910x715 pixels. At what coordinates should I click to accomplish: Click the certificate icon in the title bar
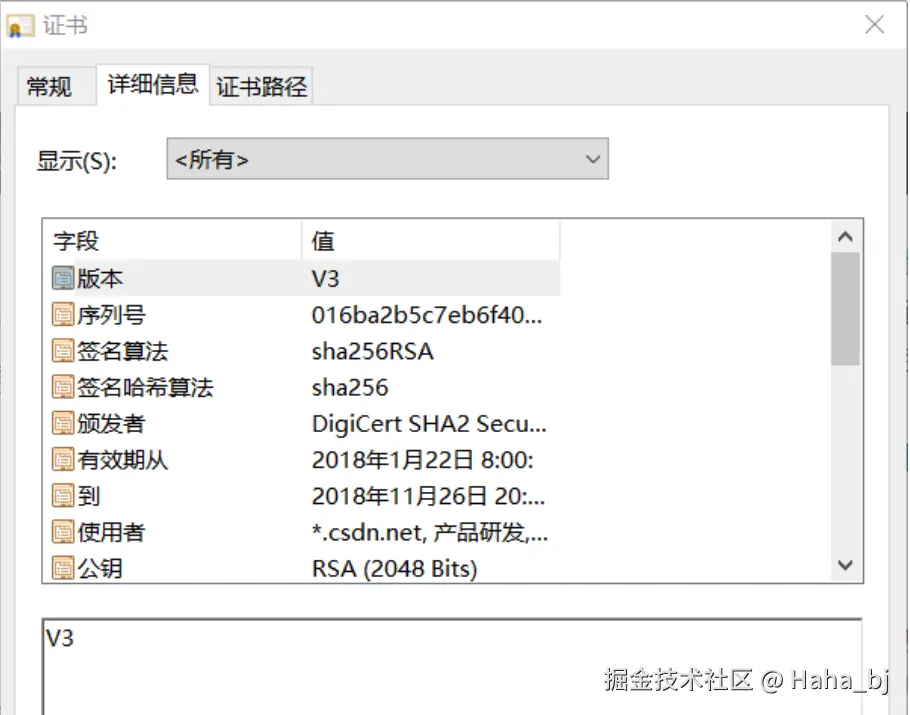18,25
